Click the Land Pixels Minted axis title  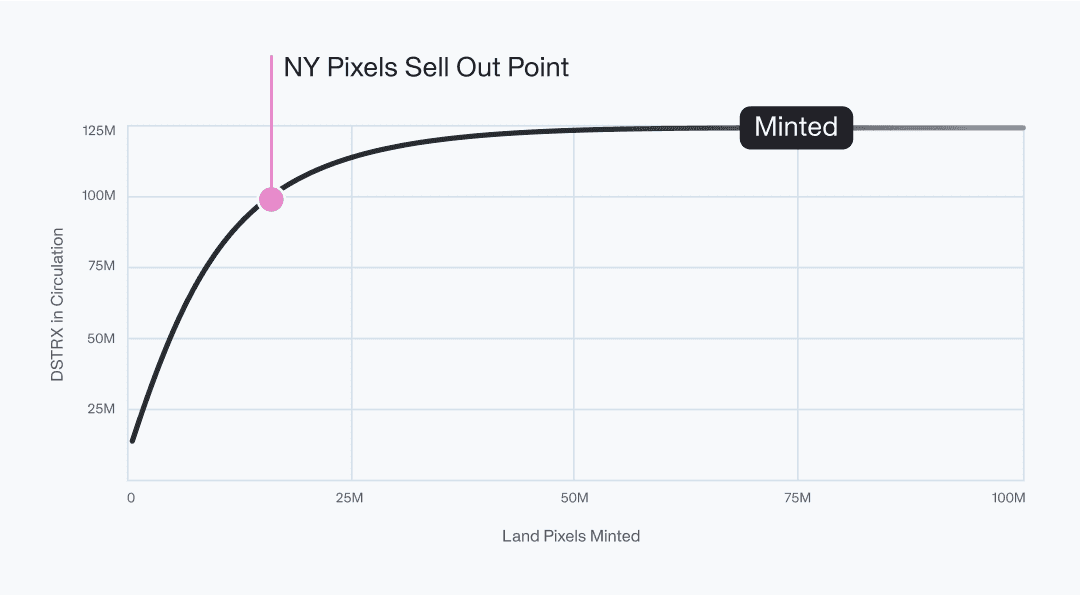click(x=571, y=536)
